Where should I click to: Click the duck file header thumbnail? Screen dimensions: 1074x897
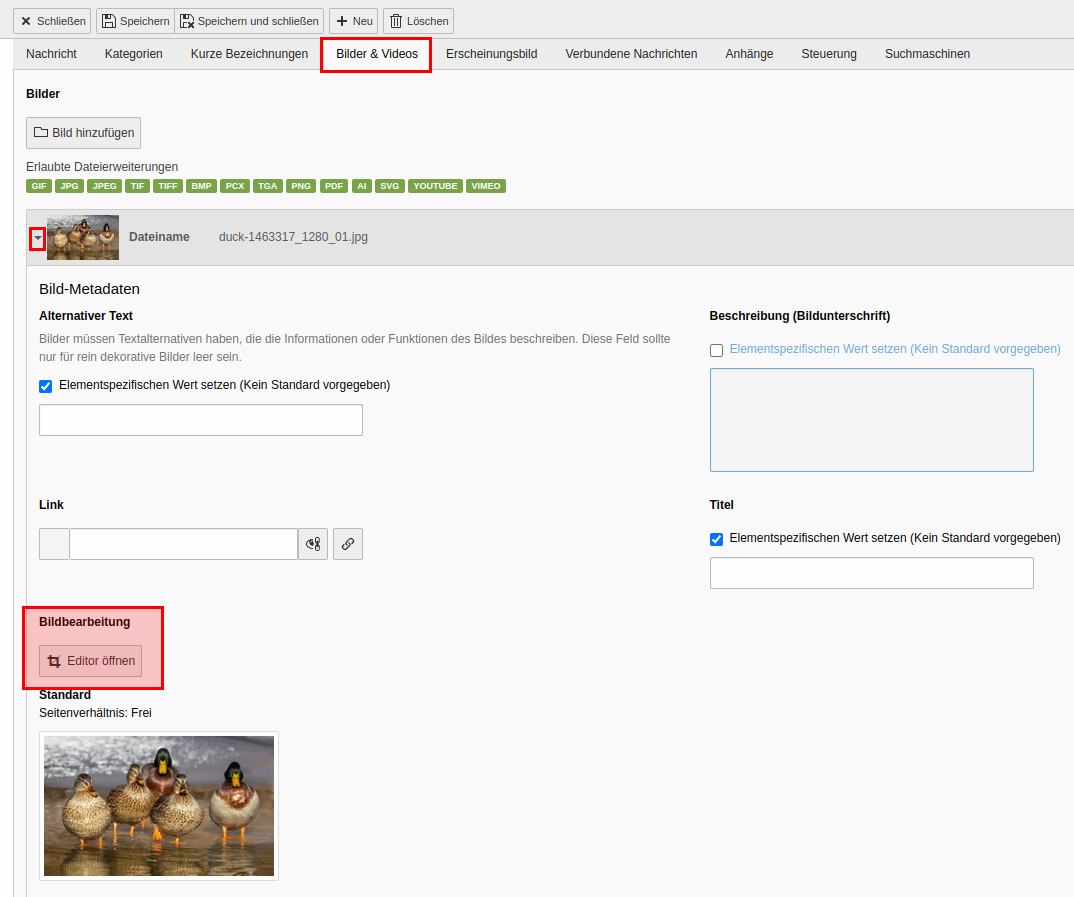[83, 237]
